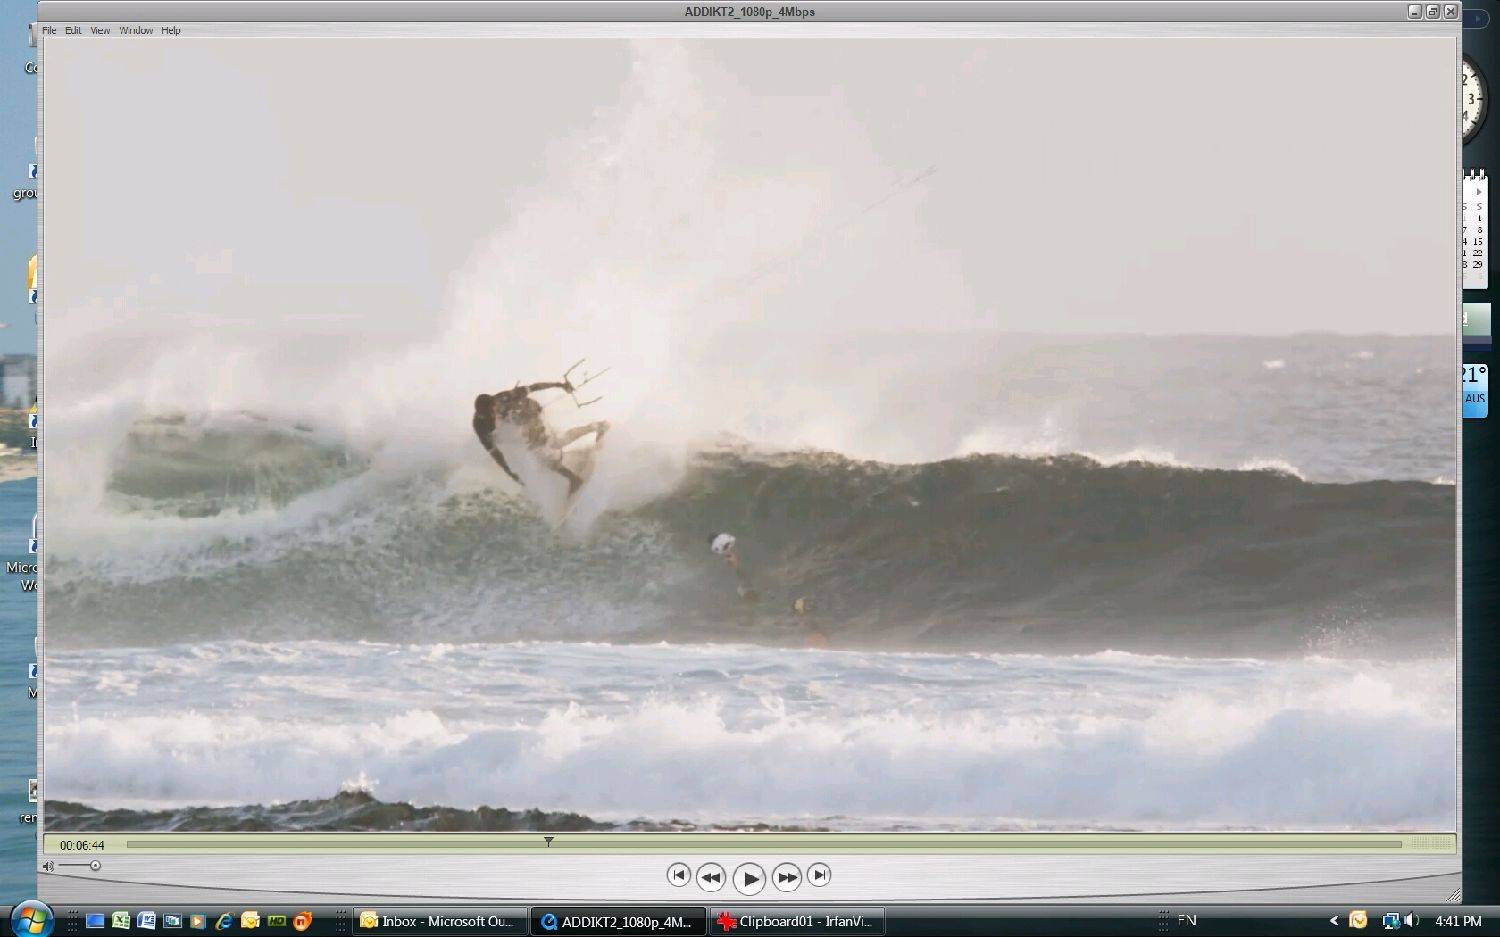Open the Windows Start menu
Screen dimensions: 1500x937
click(x=31, y=919)
